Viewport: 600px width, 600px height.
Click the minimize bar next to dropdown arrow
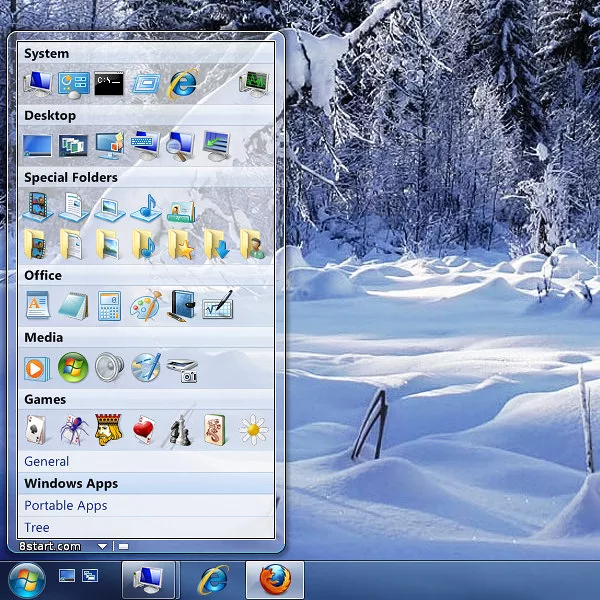[x=123, y=546]
